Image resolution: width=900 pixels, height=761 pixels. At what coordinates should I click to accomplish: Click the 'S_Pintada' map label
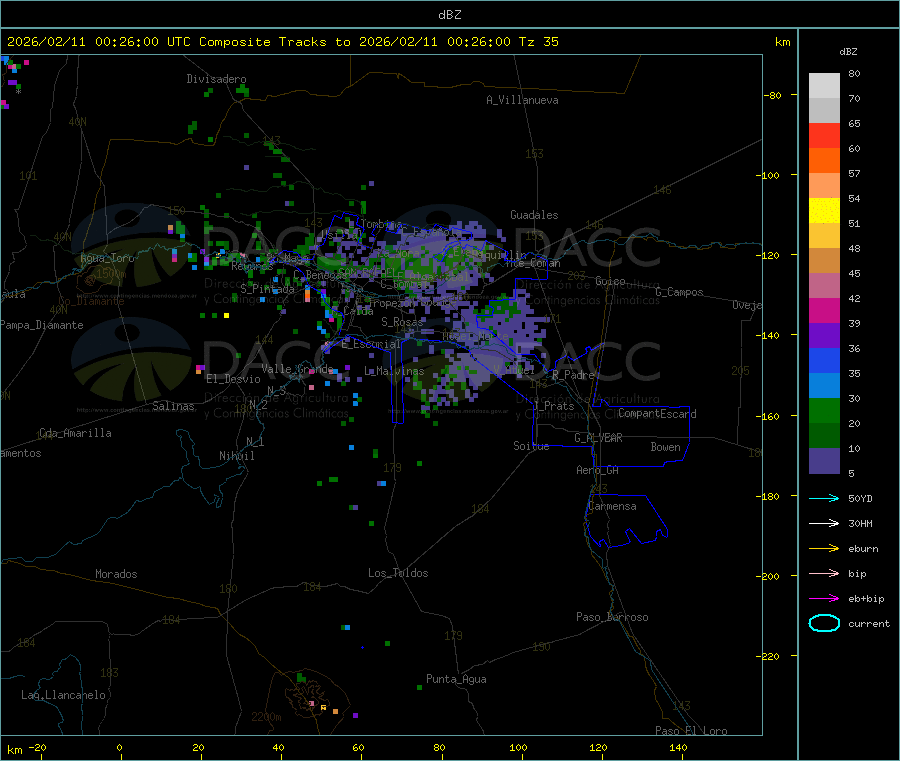pos(267,289)
